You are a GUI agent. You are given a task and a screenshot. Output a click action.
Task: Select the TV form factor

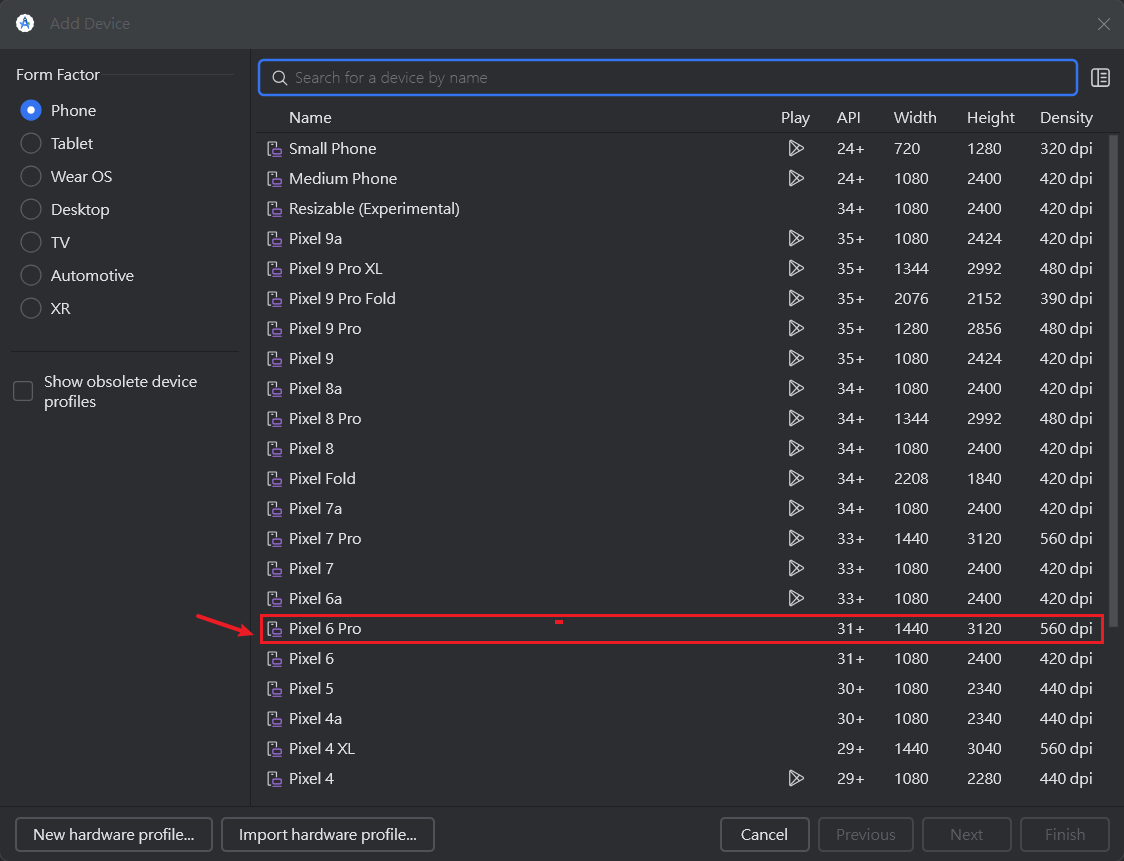31,242
